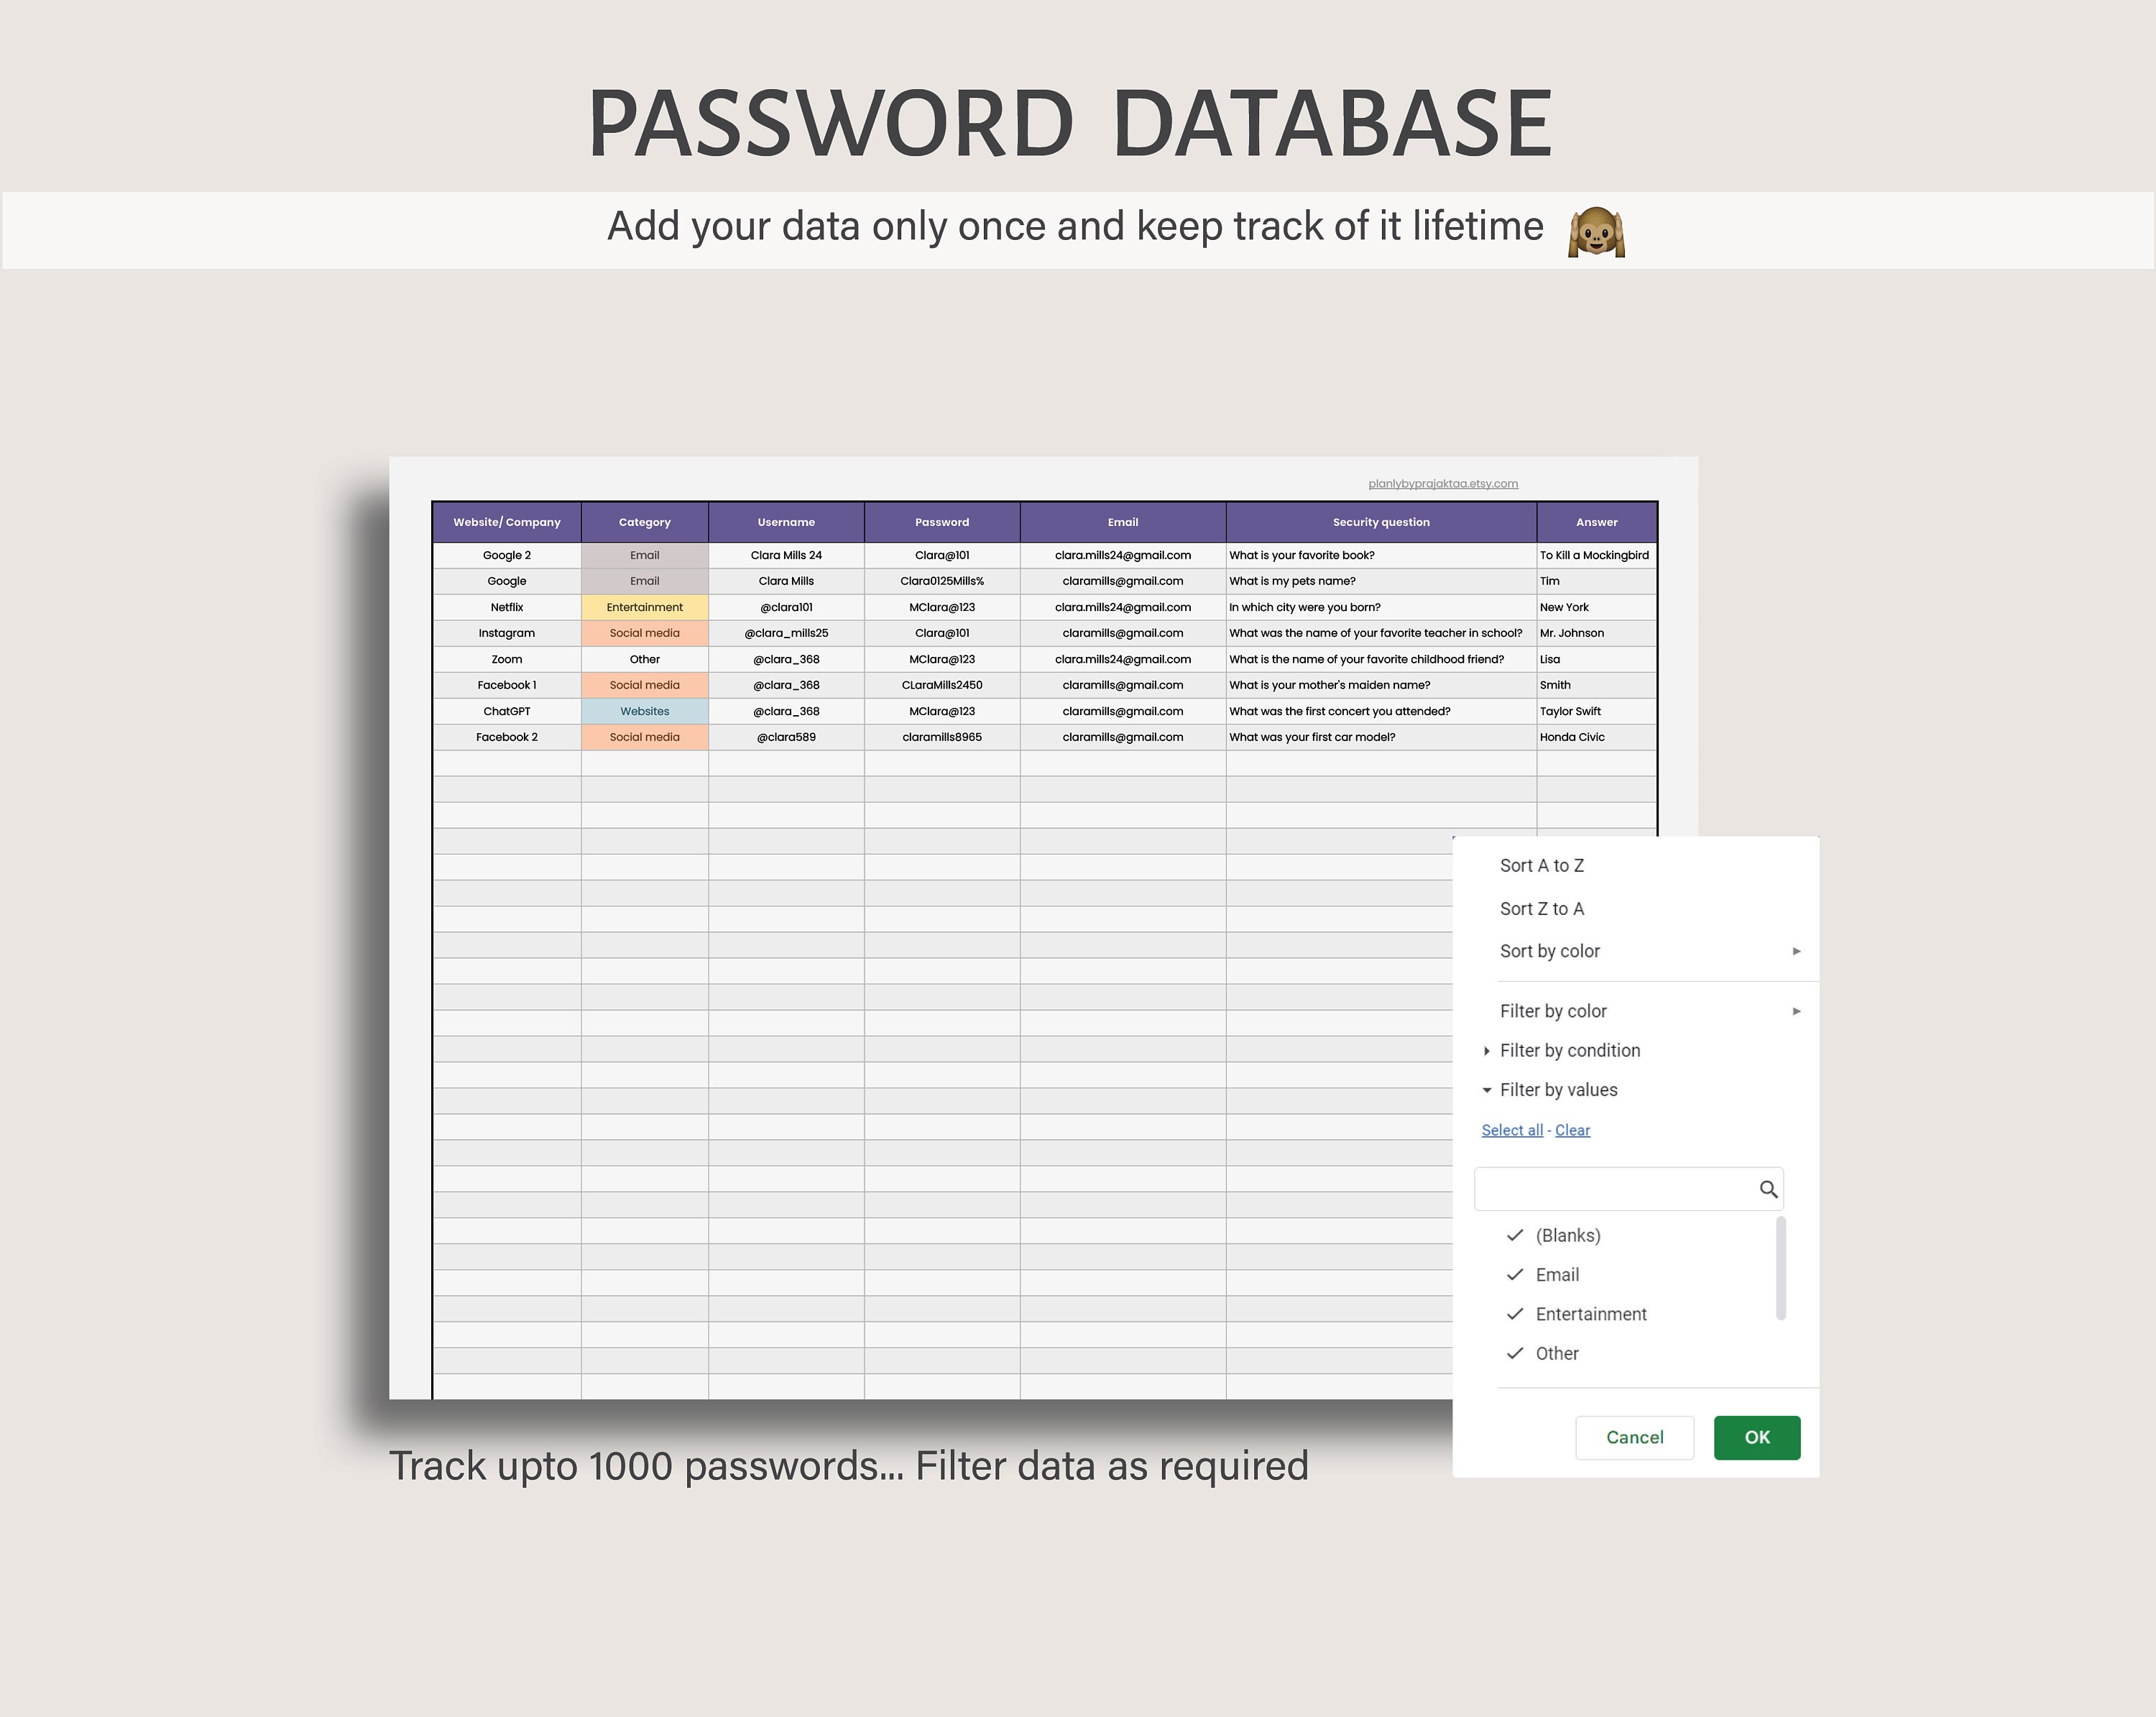Sort the column Z to A

1541,908
